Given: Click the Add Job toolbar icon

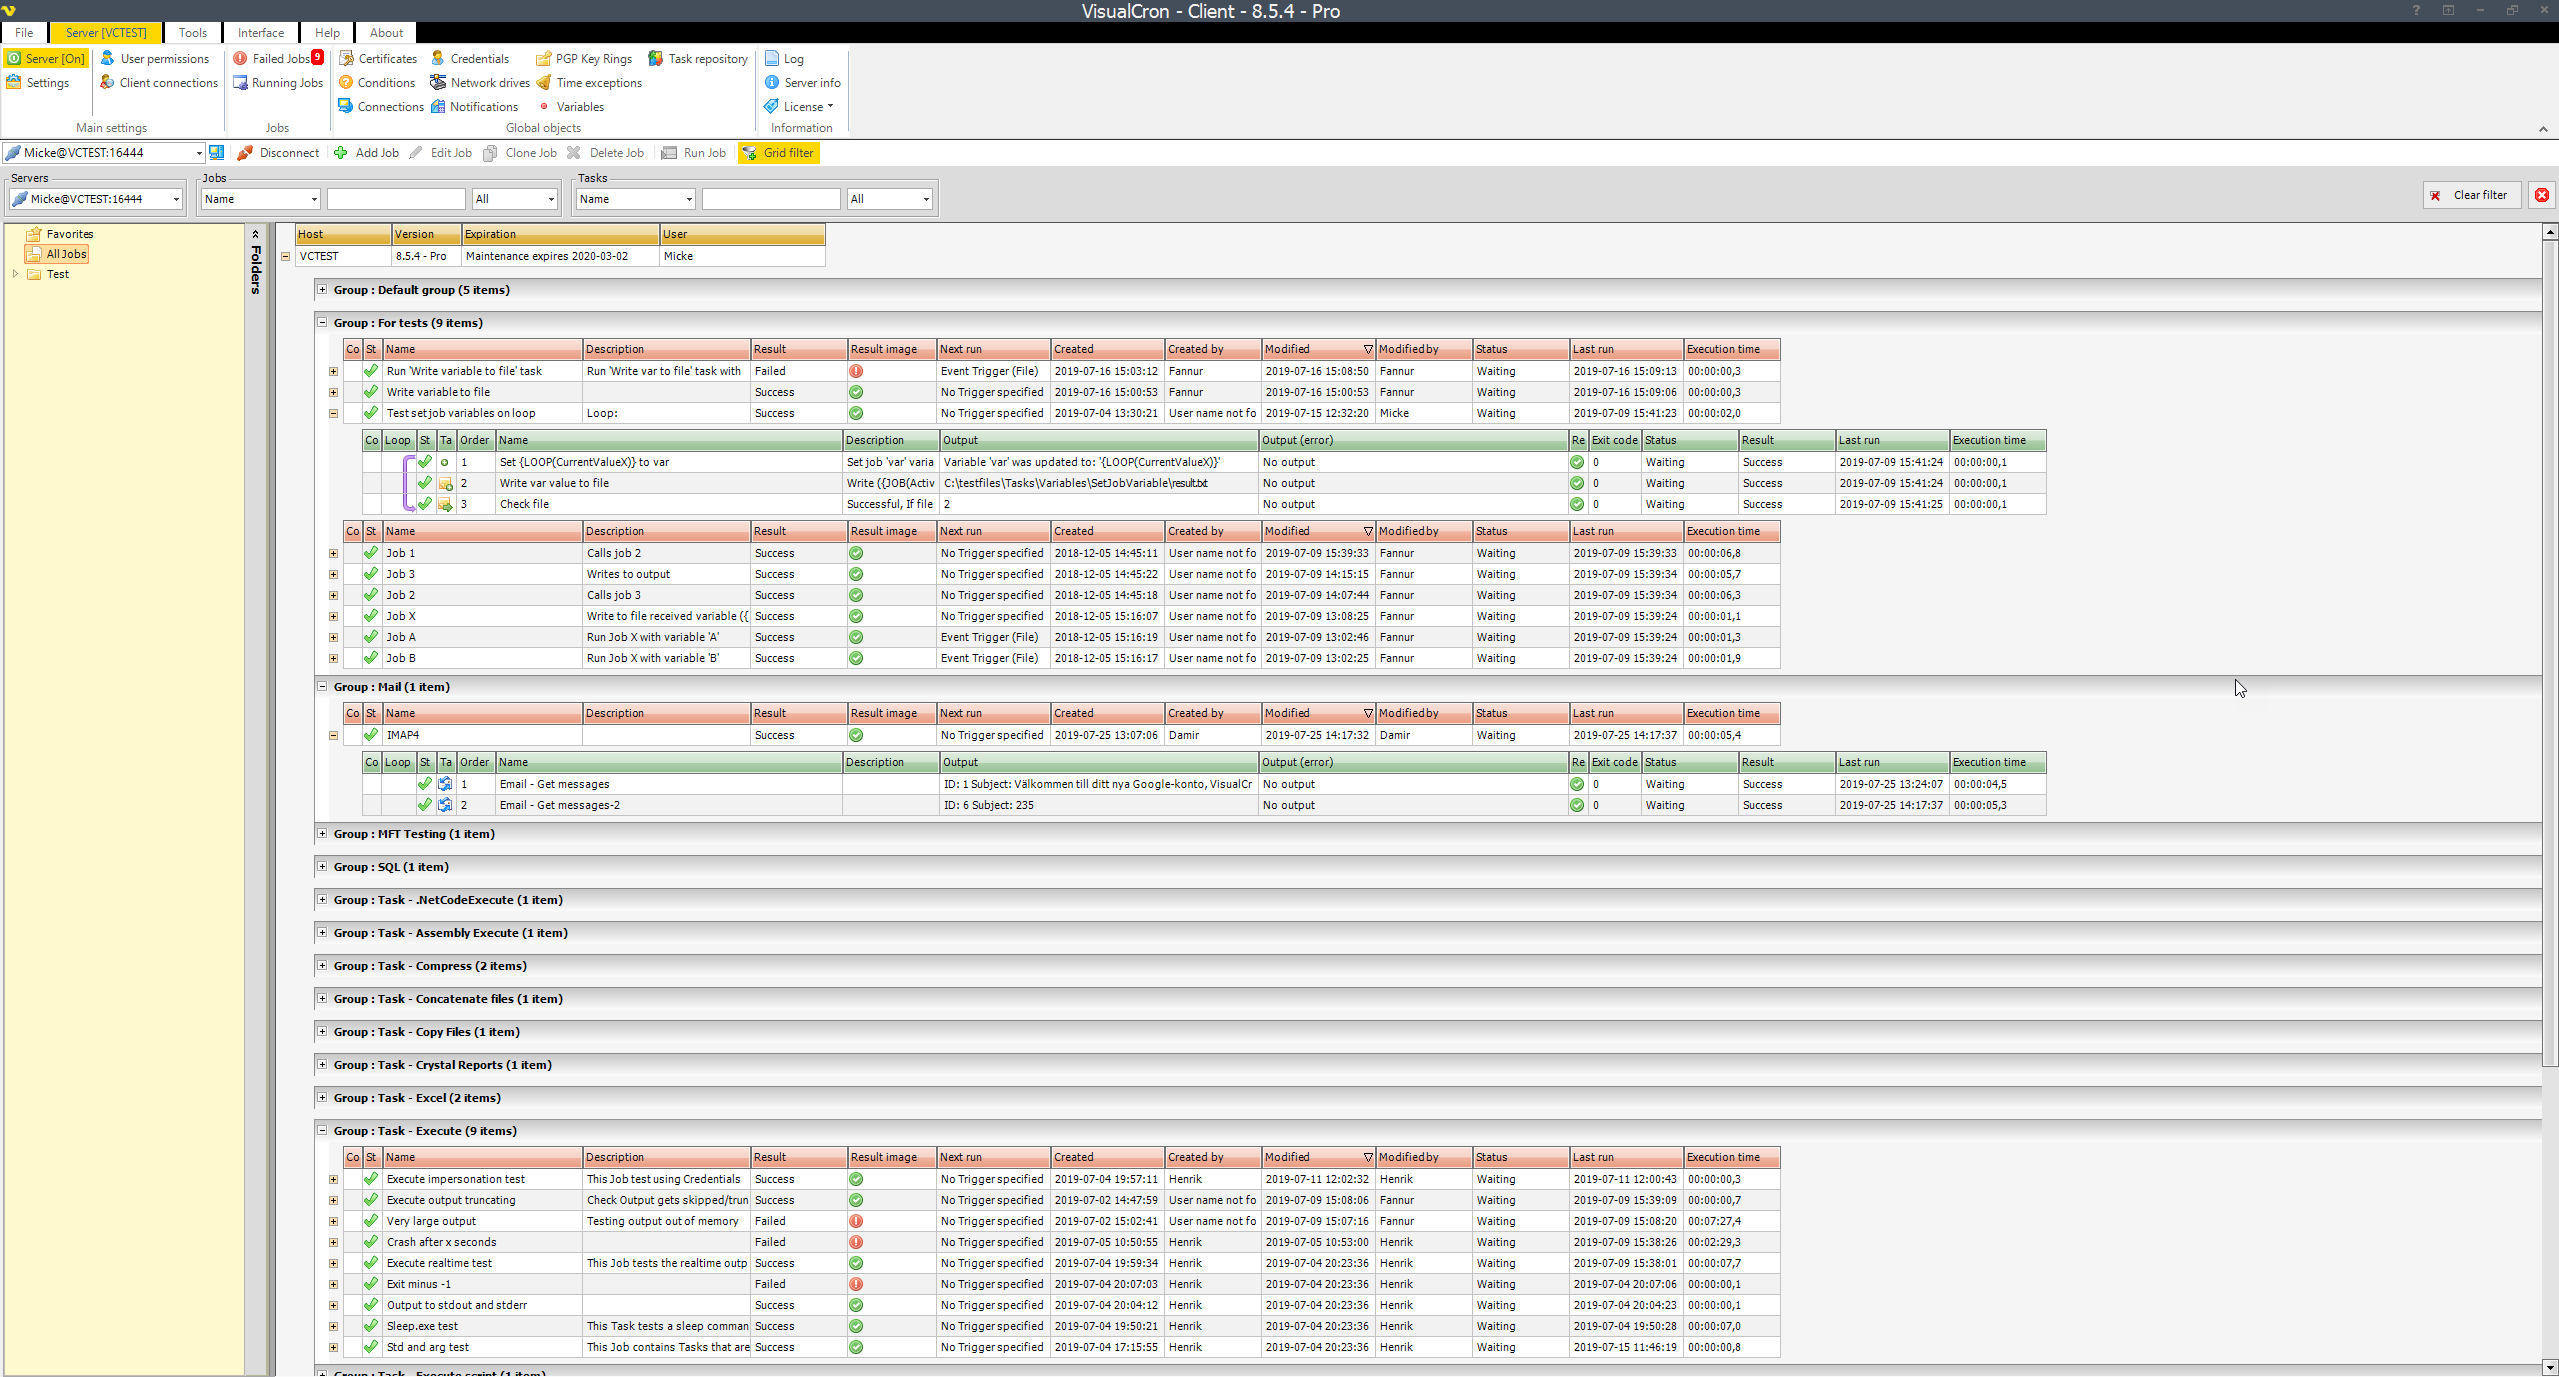Looking at the screenshot, I should coord(341,153).
